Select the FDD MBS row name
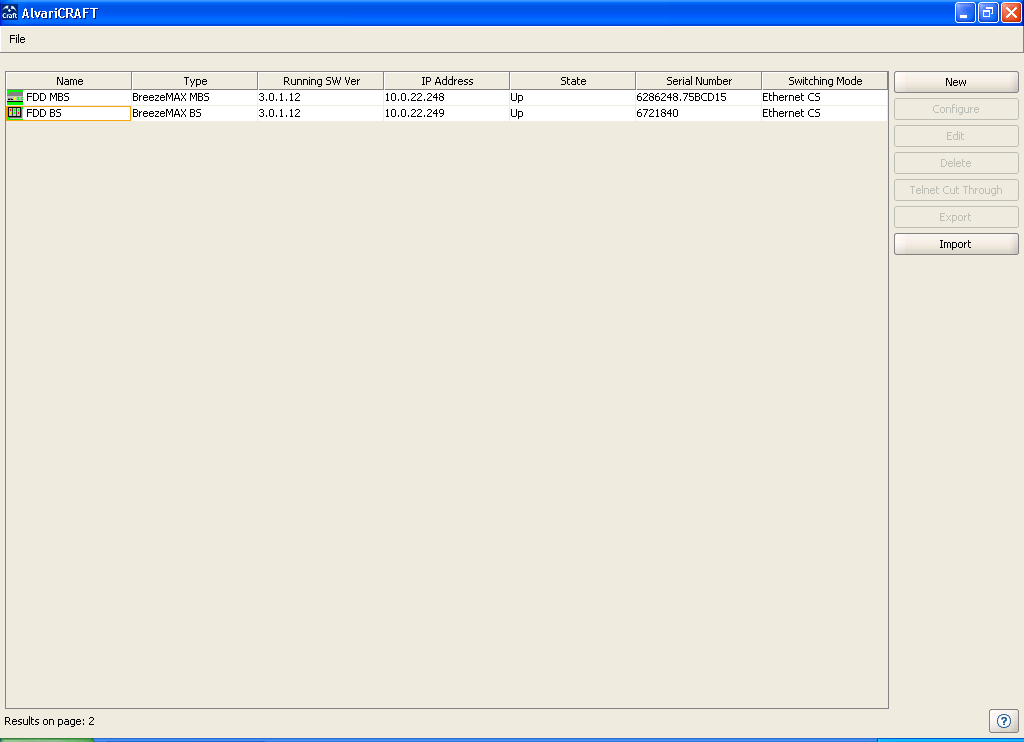1024x742 pixels. coord(48,97)
